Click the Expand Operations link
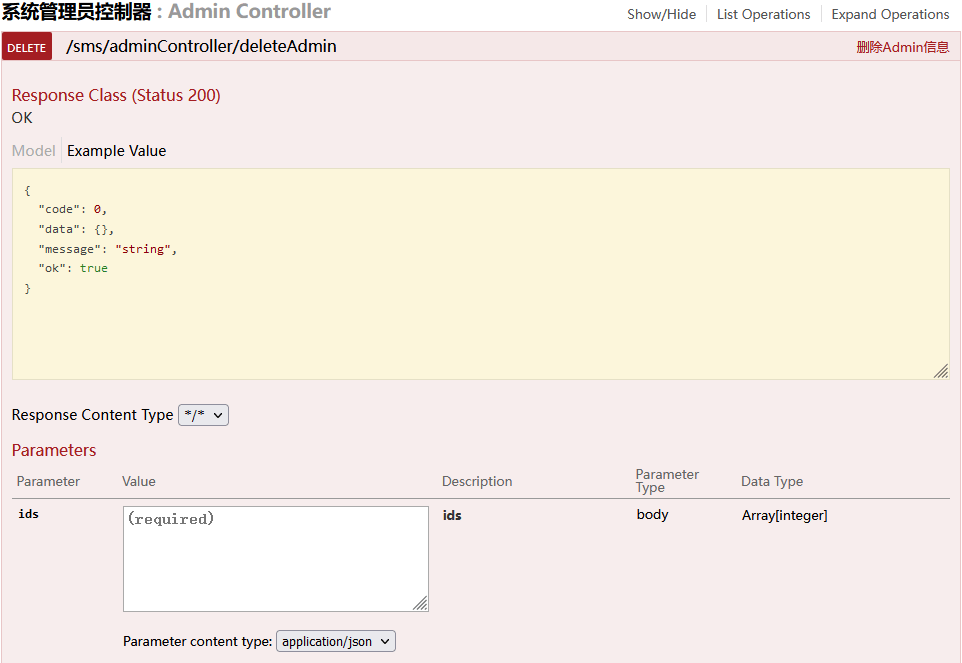This screenshot has width=962, height=663. pos(890,14)
